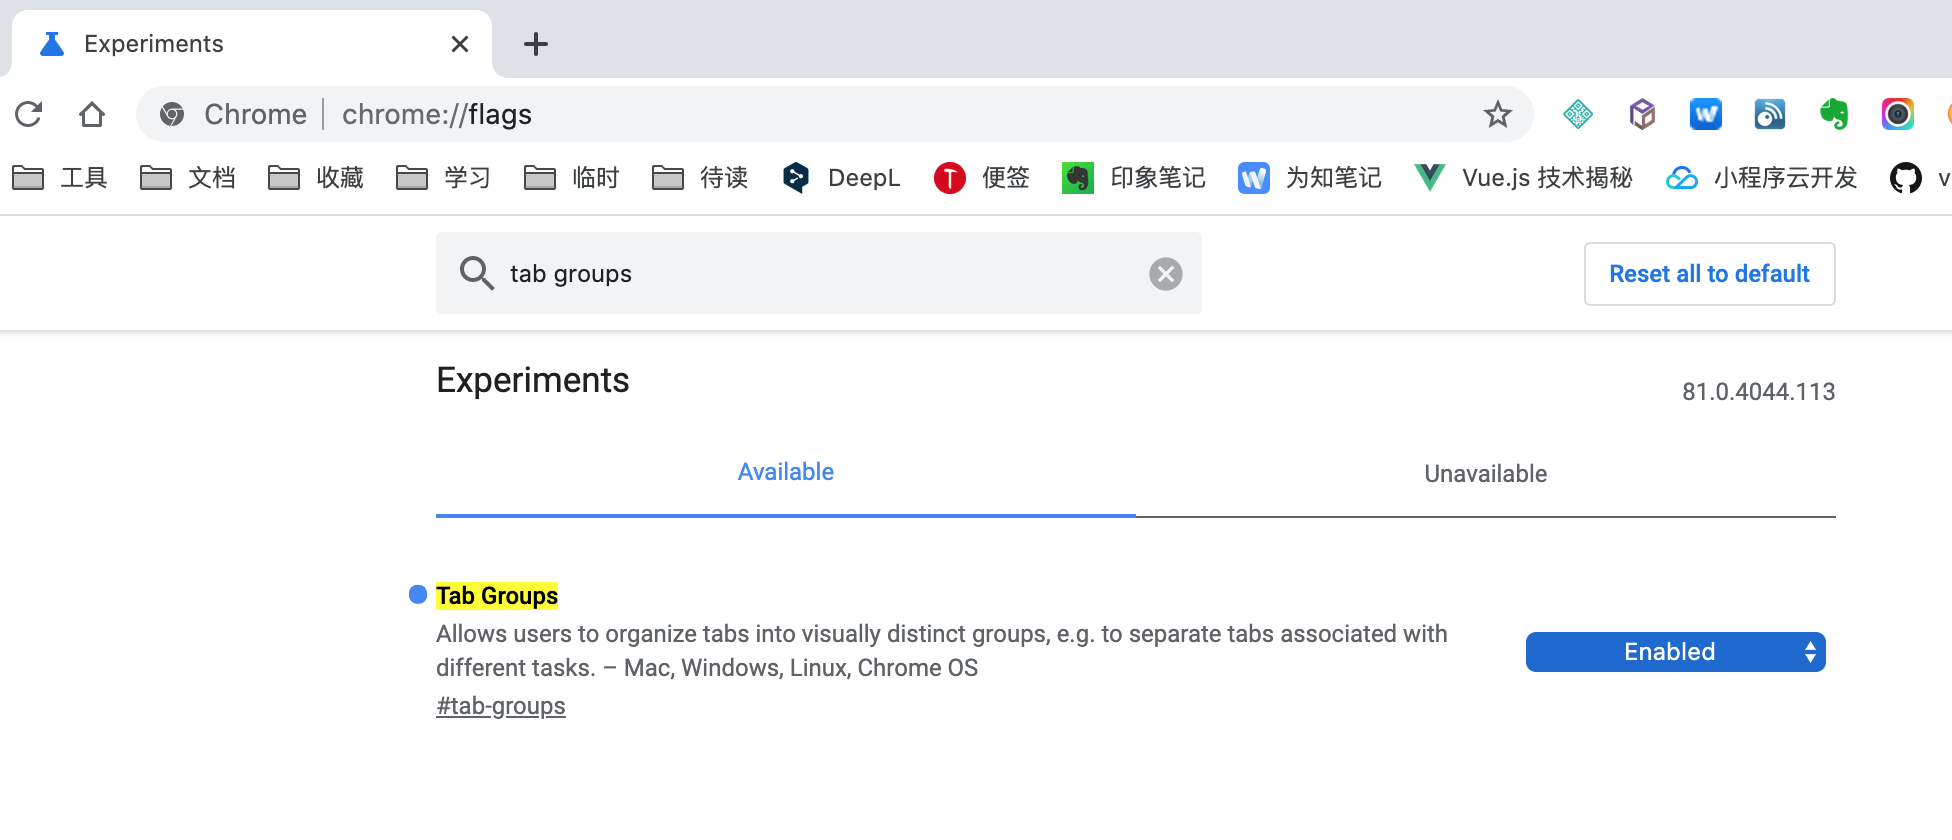Viewport: 1952px width, 840px height.
Task: Reload the page with the refresh icon
Action: (29, 114)
